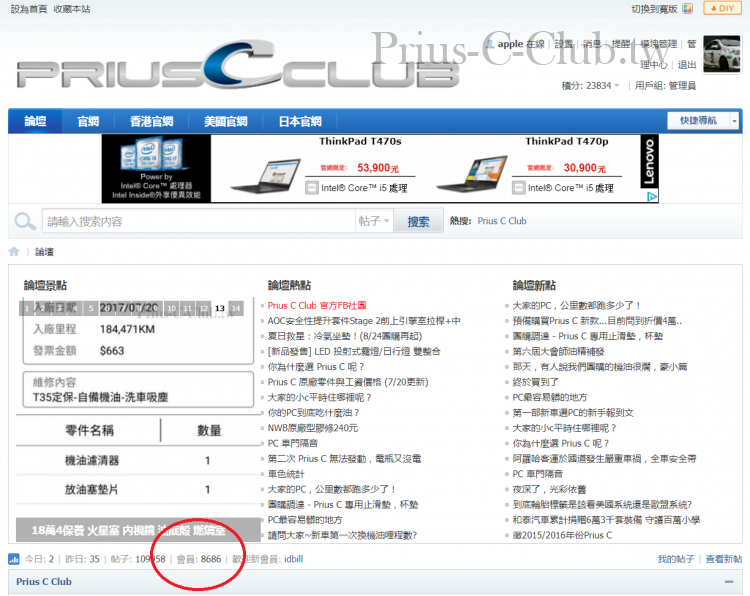Open the 日本官網 navigation tab

pyautogui.click(x=300, y=121)
